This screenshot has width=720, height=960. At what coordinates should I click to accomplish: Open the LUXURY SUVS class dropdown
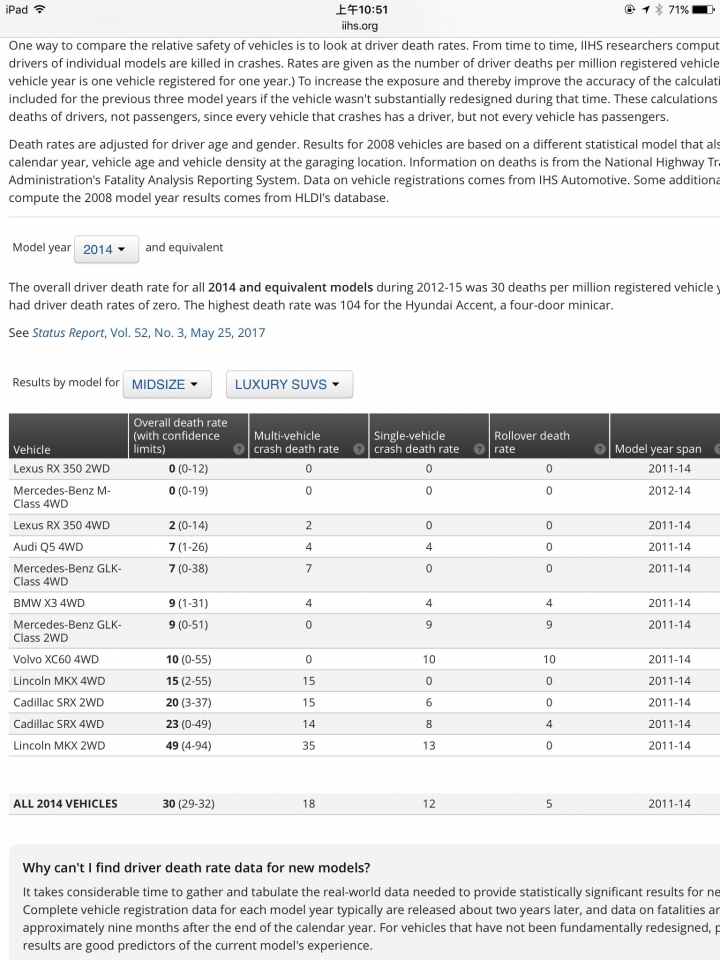click(289, 384)
